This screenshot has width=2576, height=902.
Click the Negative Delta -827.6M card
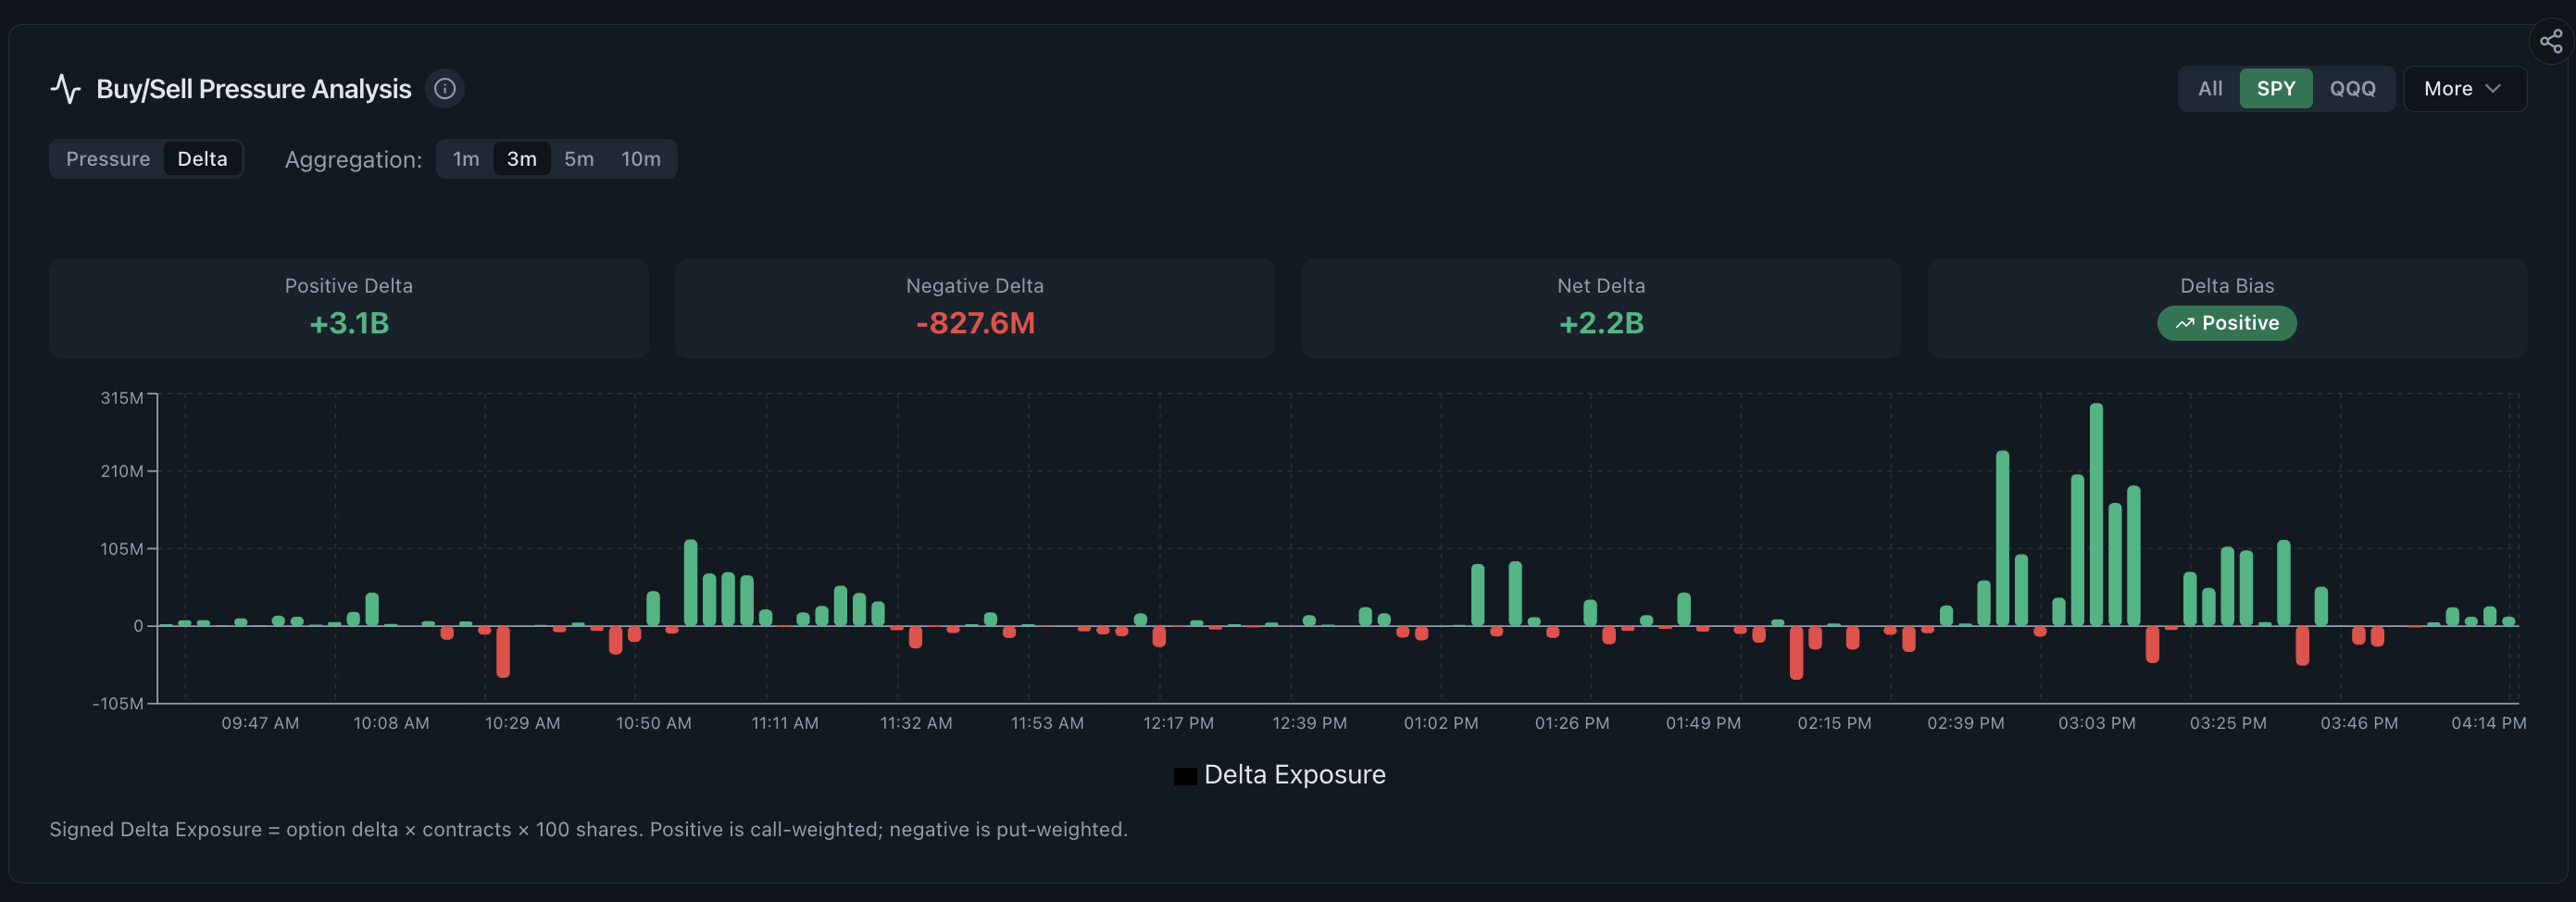[x=975, y=308]
